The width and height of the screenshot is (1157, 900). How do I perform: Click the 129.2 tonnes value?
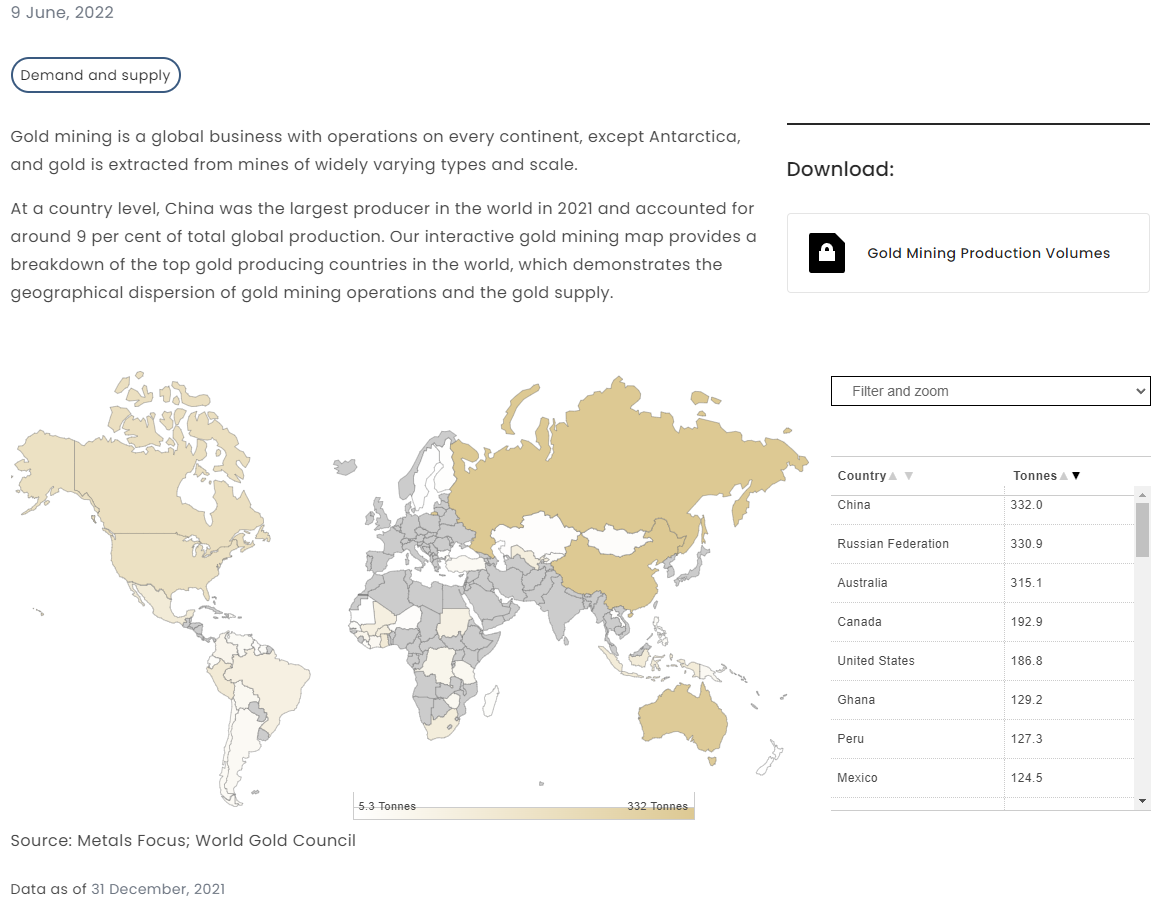tap(1026, 700)
